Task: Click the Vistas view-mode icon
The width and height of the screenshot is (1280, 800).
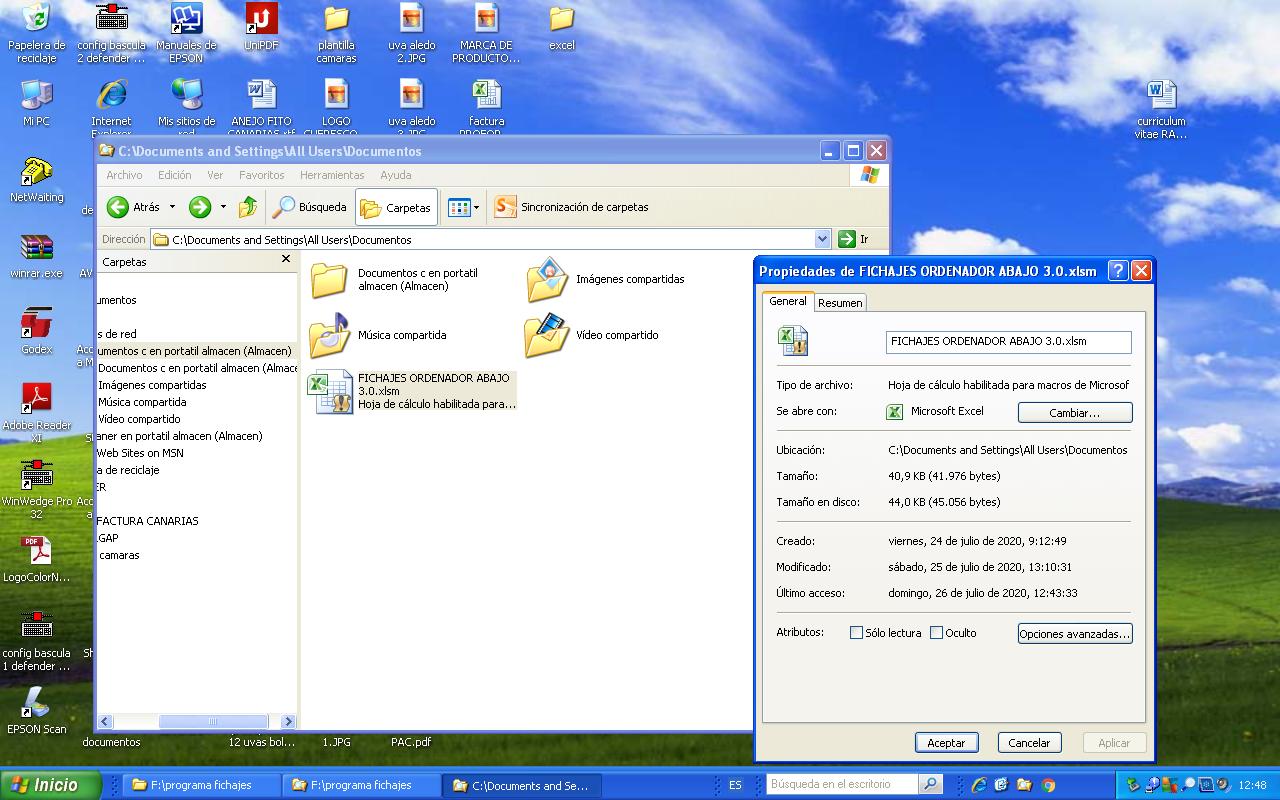Action: coord(459,207)
